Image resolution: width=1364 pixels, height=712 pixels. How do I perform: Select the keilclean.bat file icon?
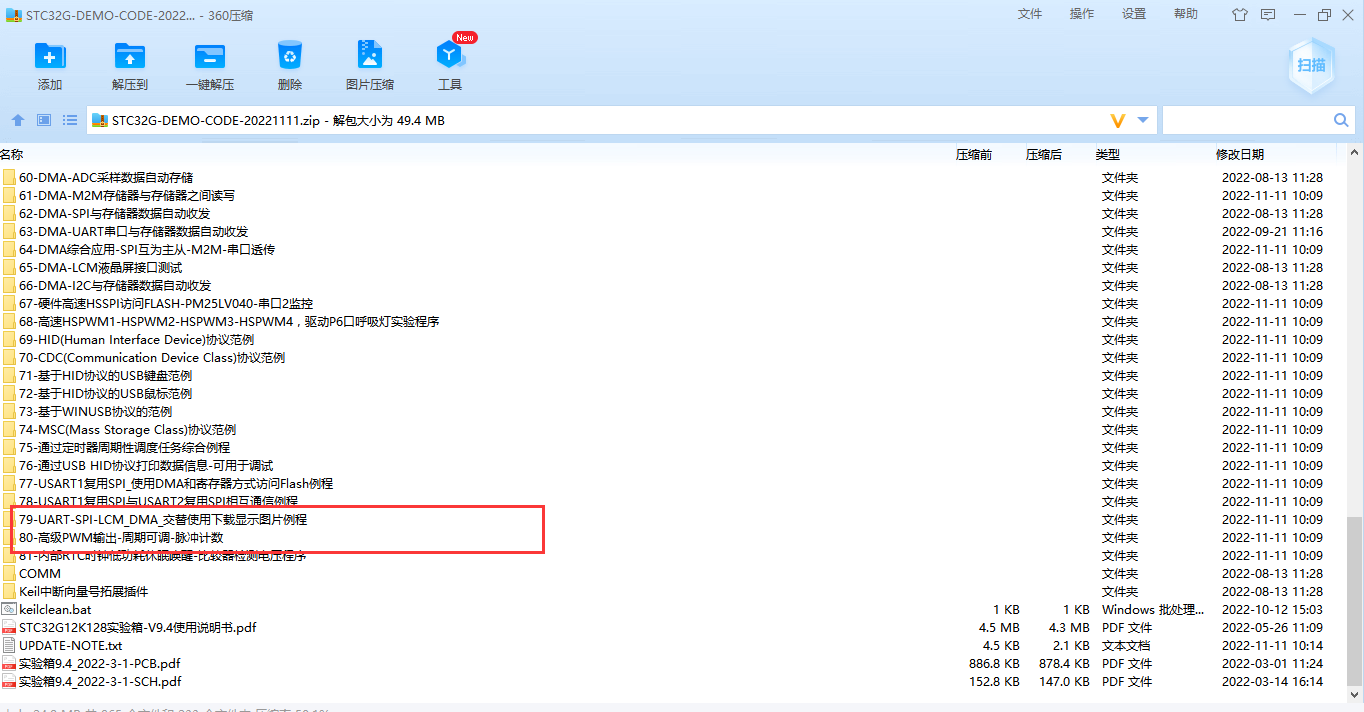coord(9,609)
